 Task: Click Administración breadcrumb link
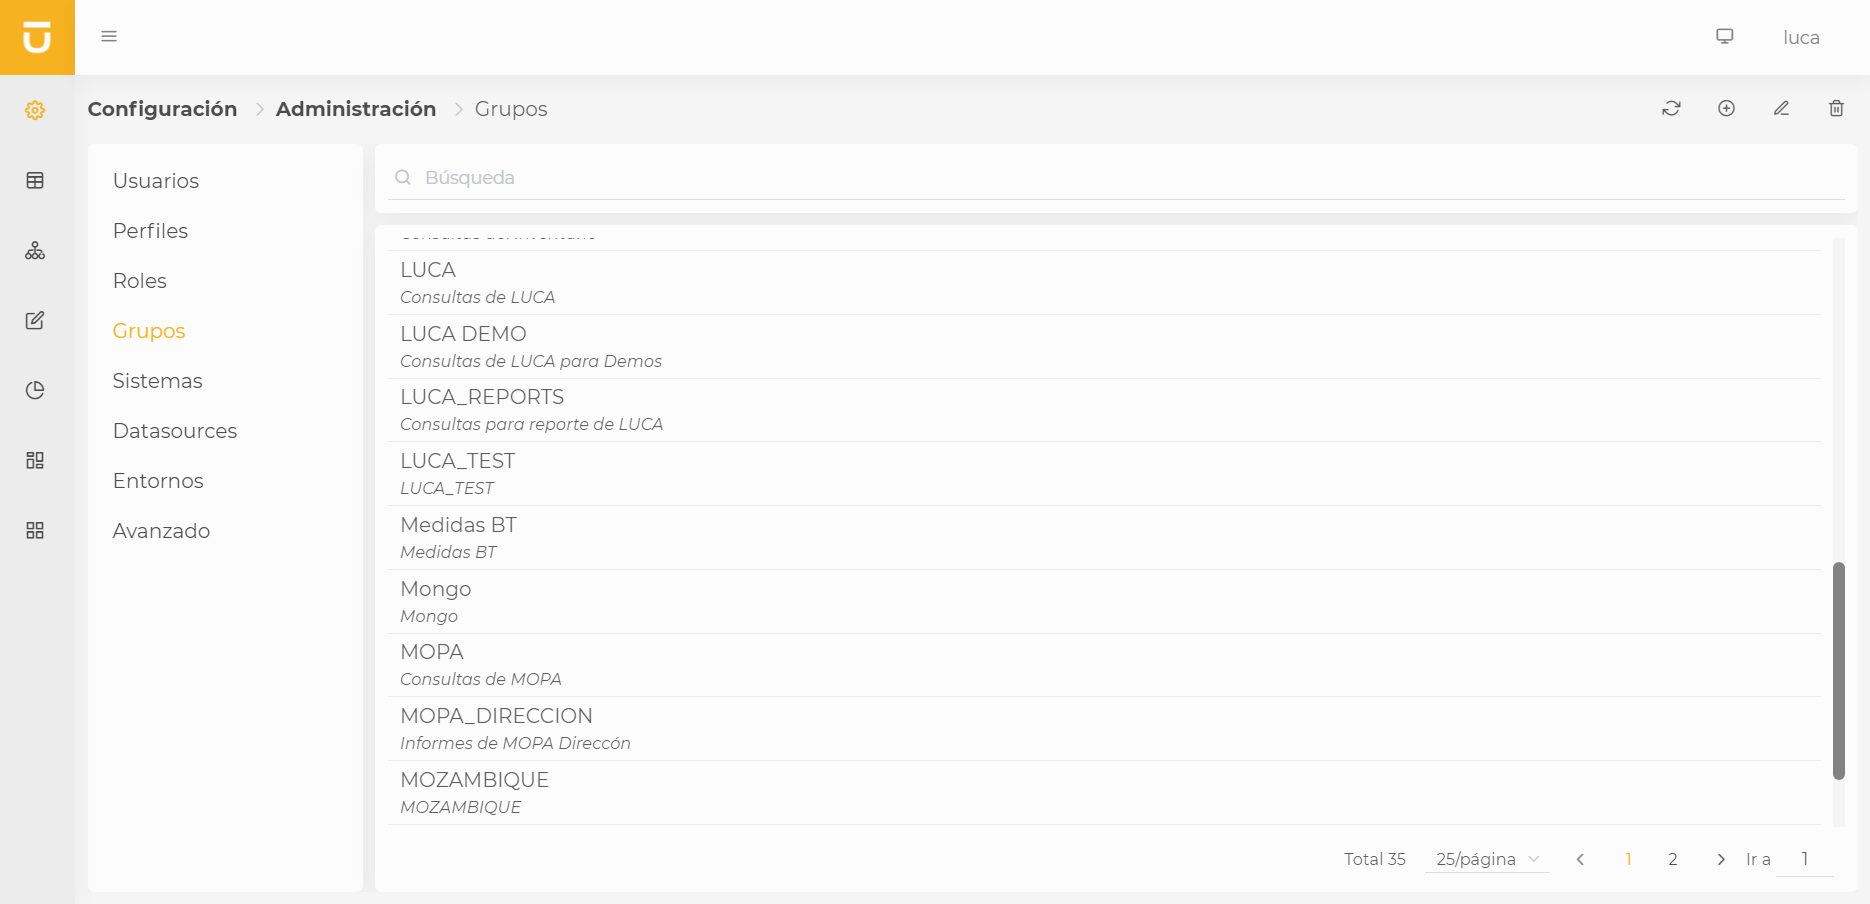coord(356,109)
